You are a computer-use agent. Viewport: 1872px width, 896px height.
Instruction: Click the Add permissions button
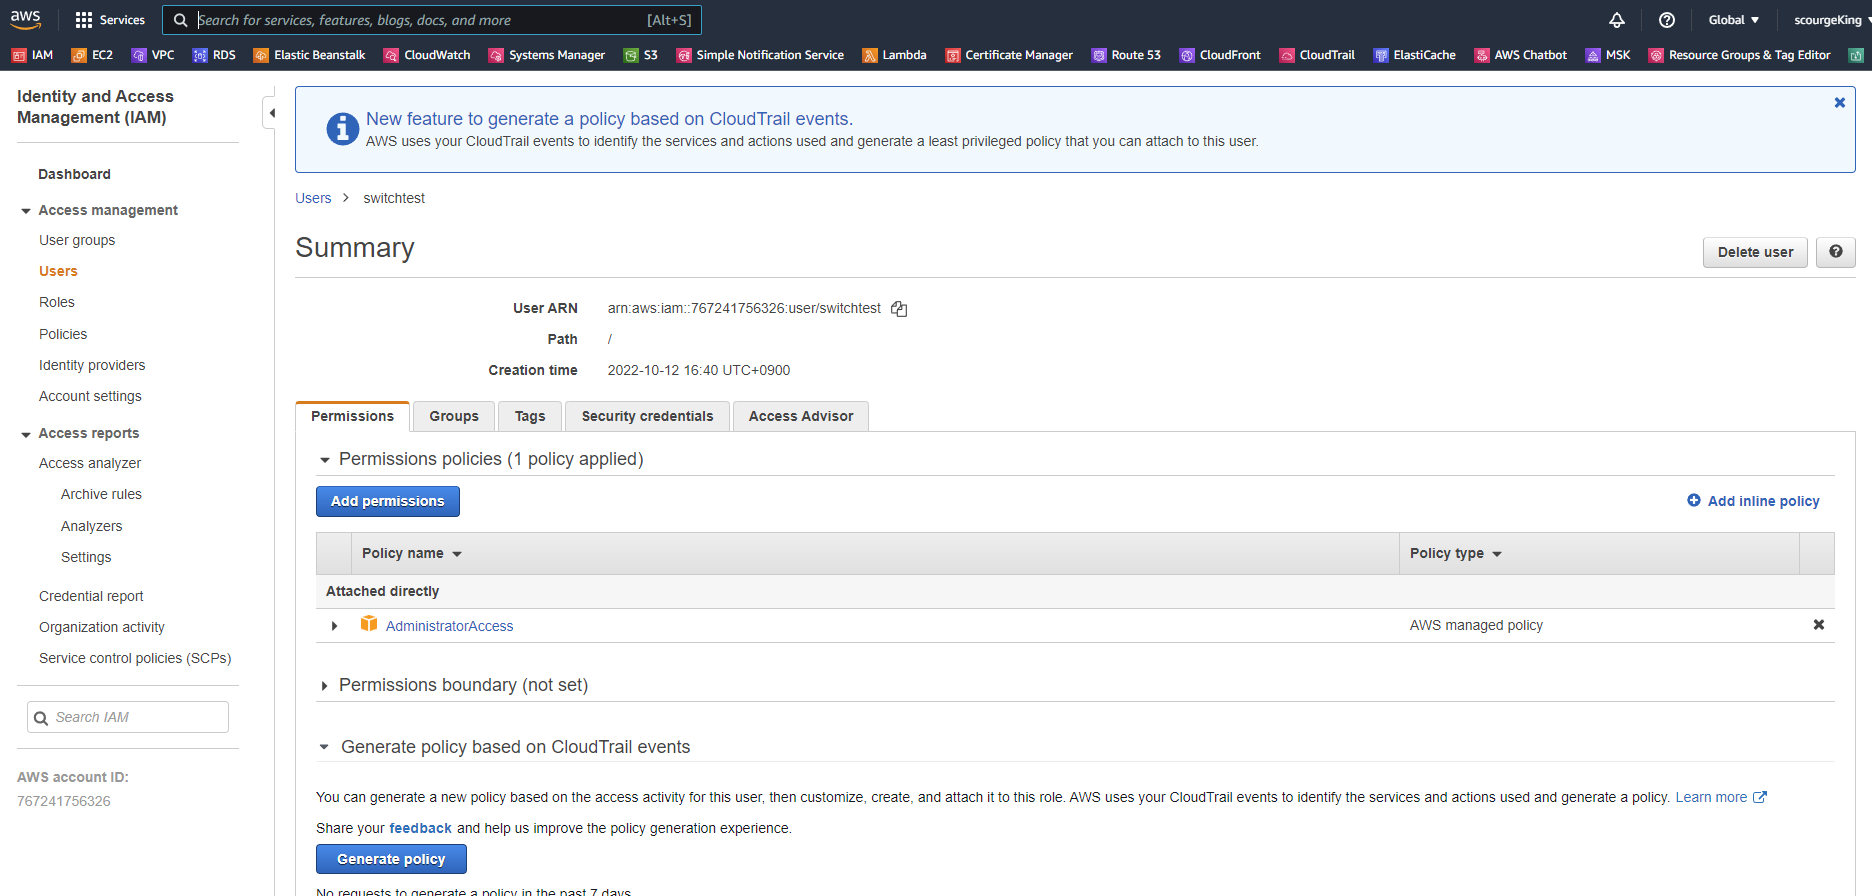pos(388,501)
